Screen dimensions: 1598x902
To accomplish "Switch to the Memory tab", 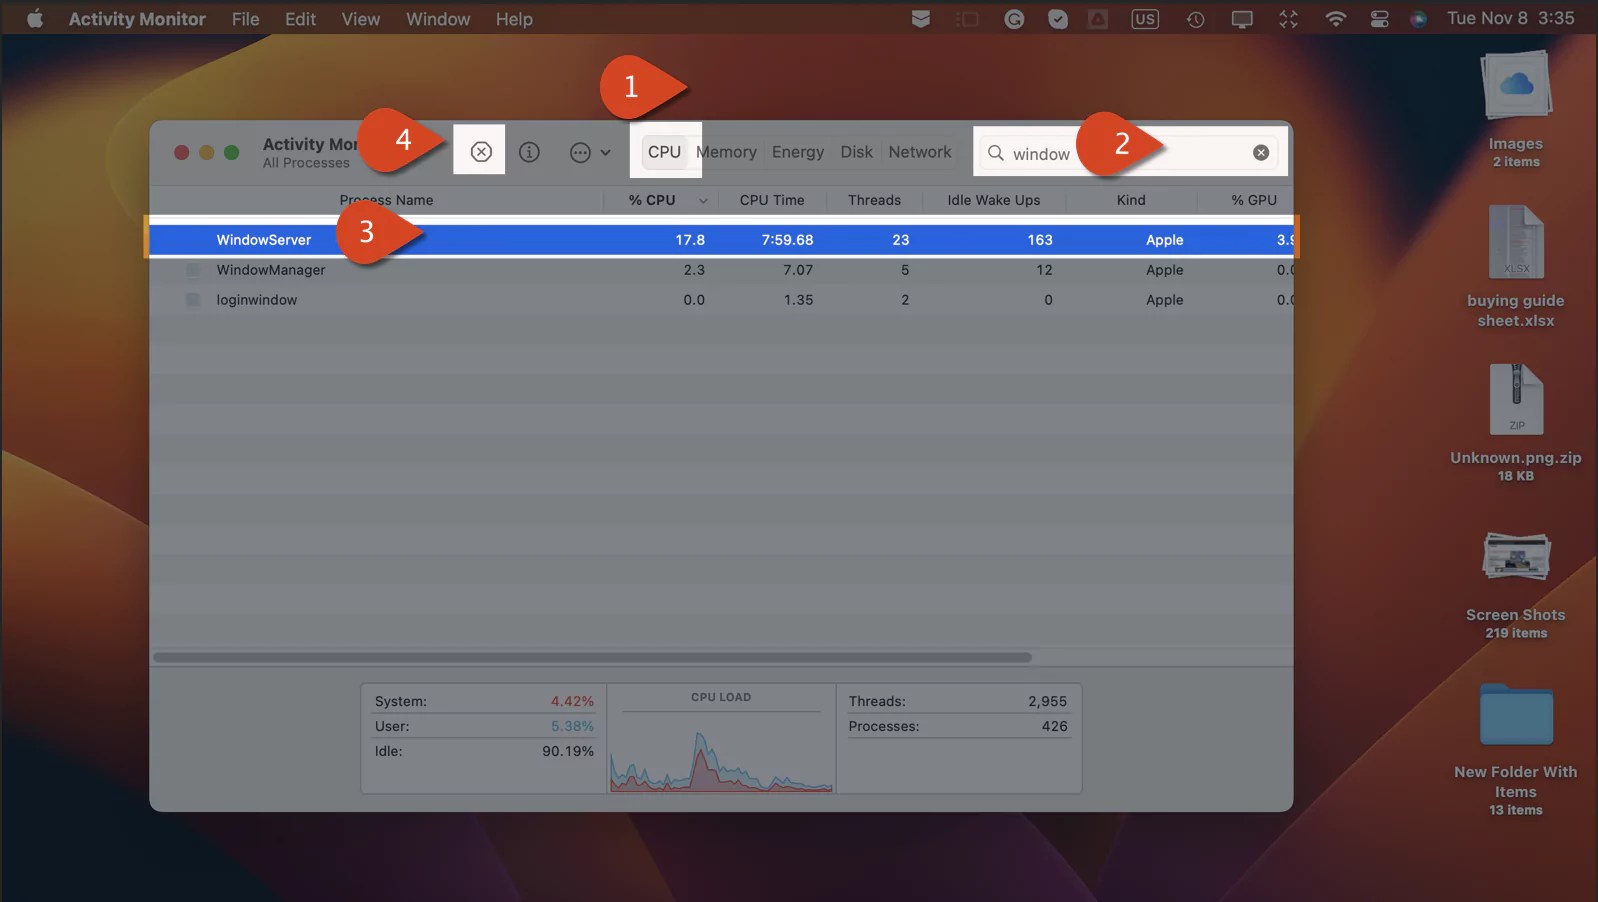I will tap(727, 152).
